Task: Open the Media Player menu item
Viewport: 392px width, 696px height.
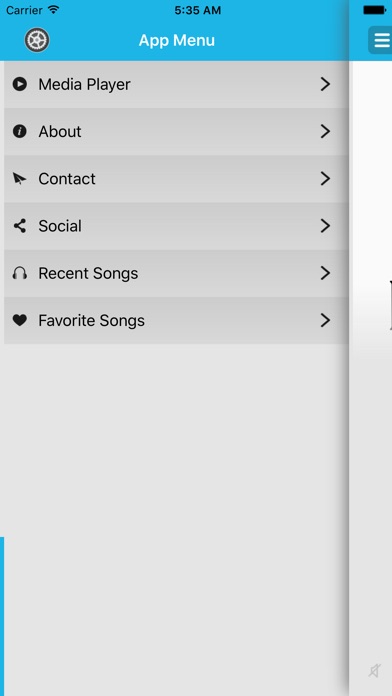Action: point(176,84)
